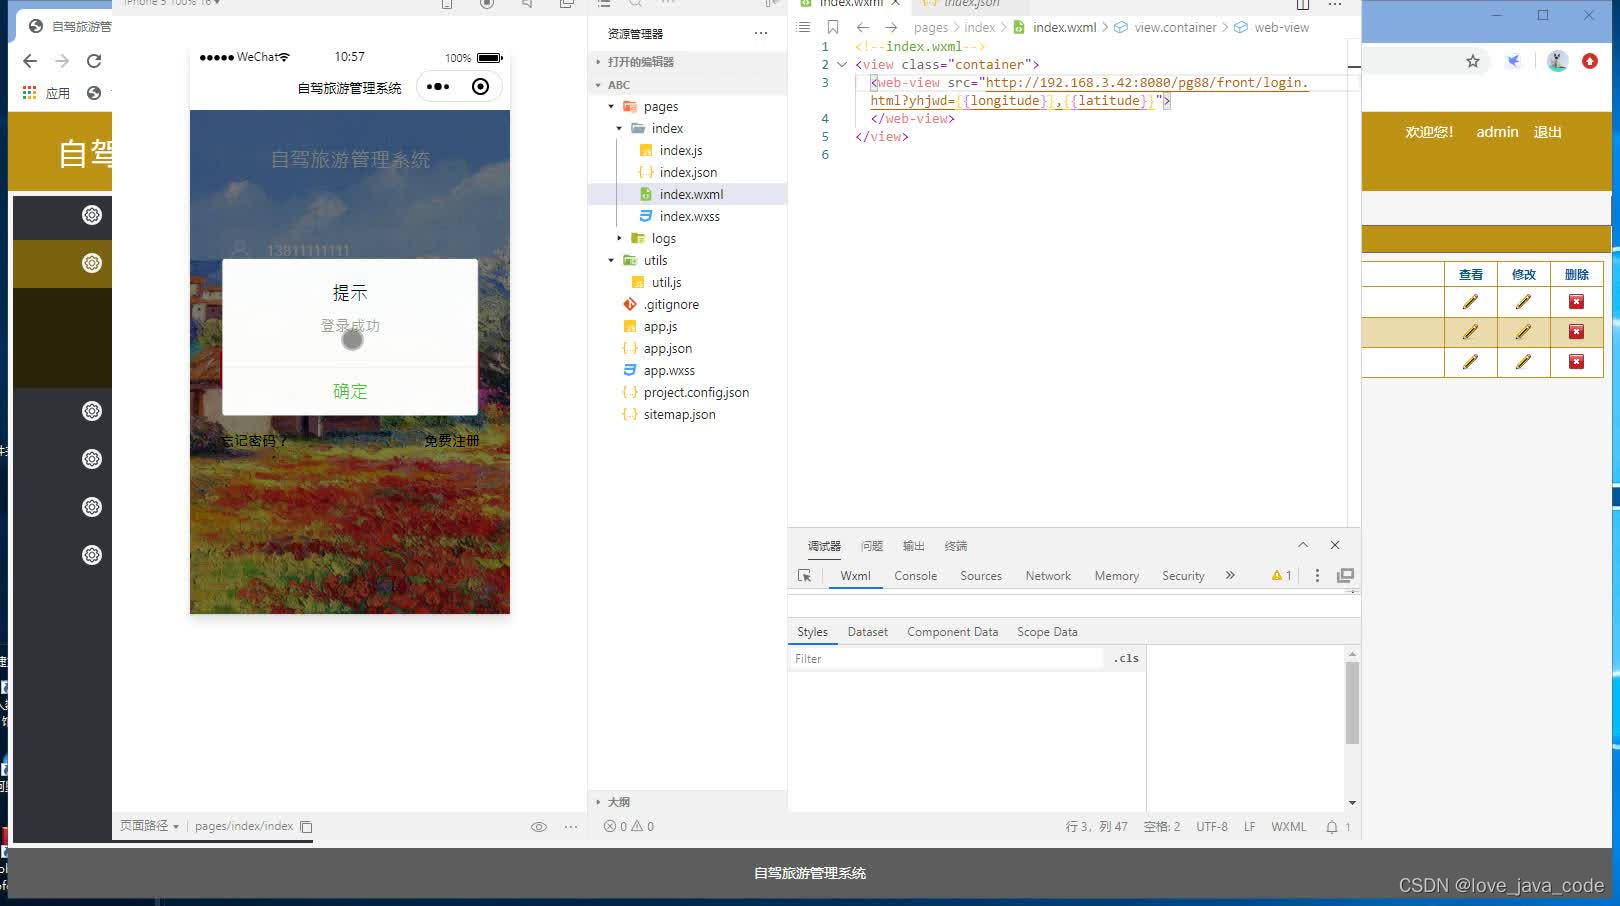Screen dimensions: 1620x906
Task: Click the highlighted gear item in admin sidebar
Action: (92, 263)
